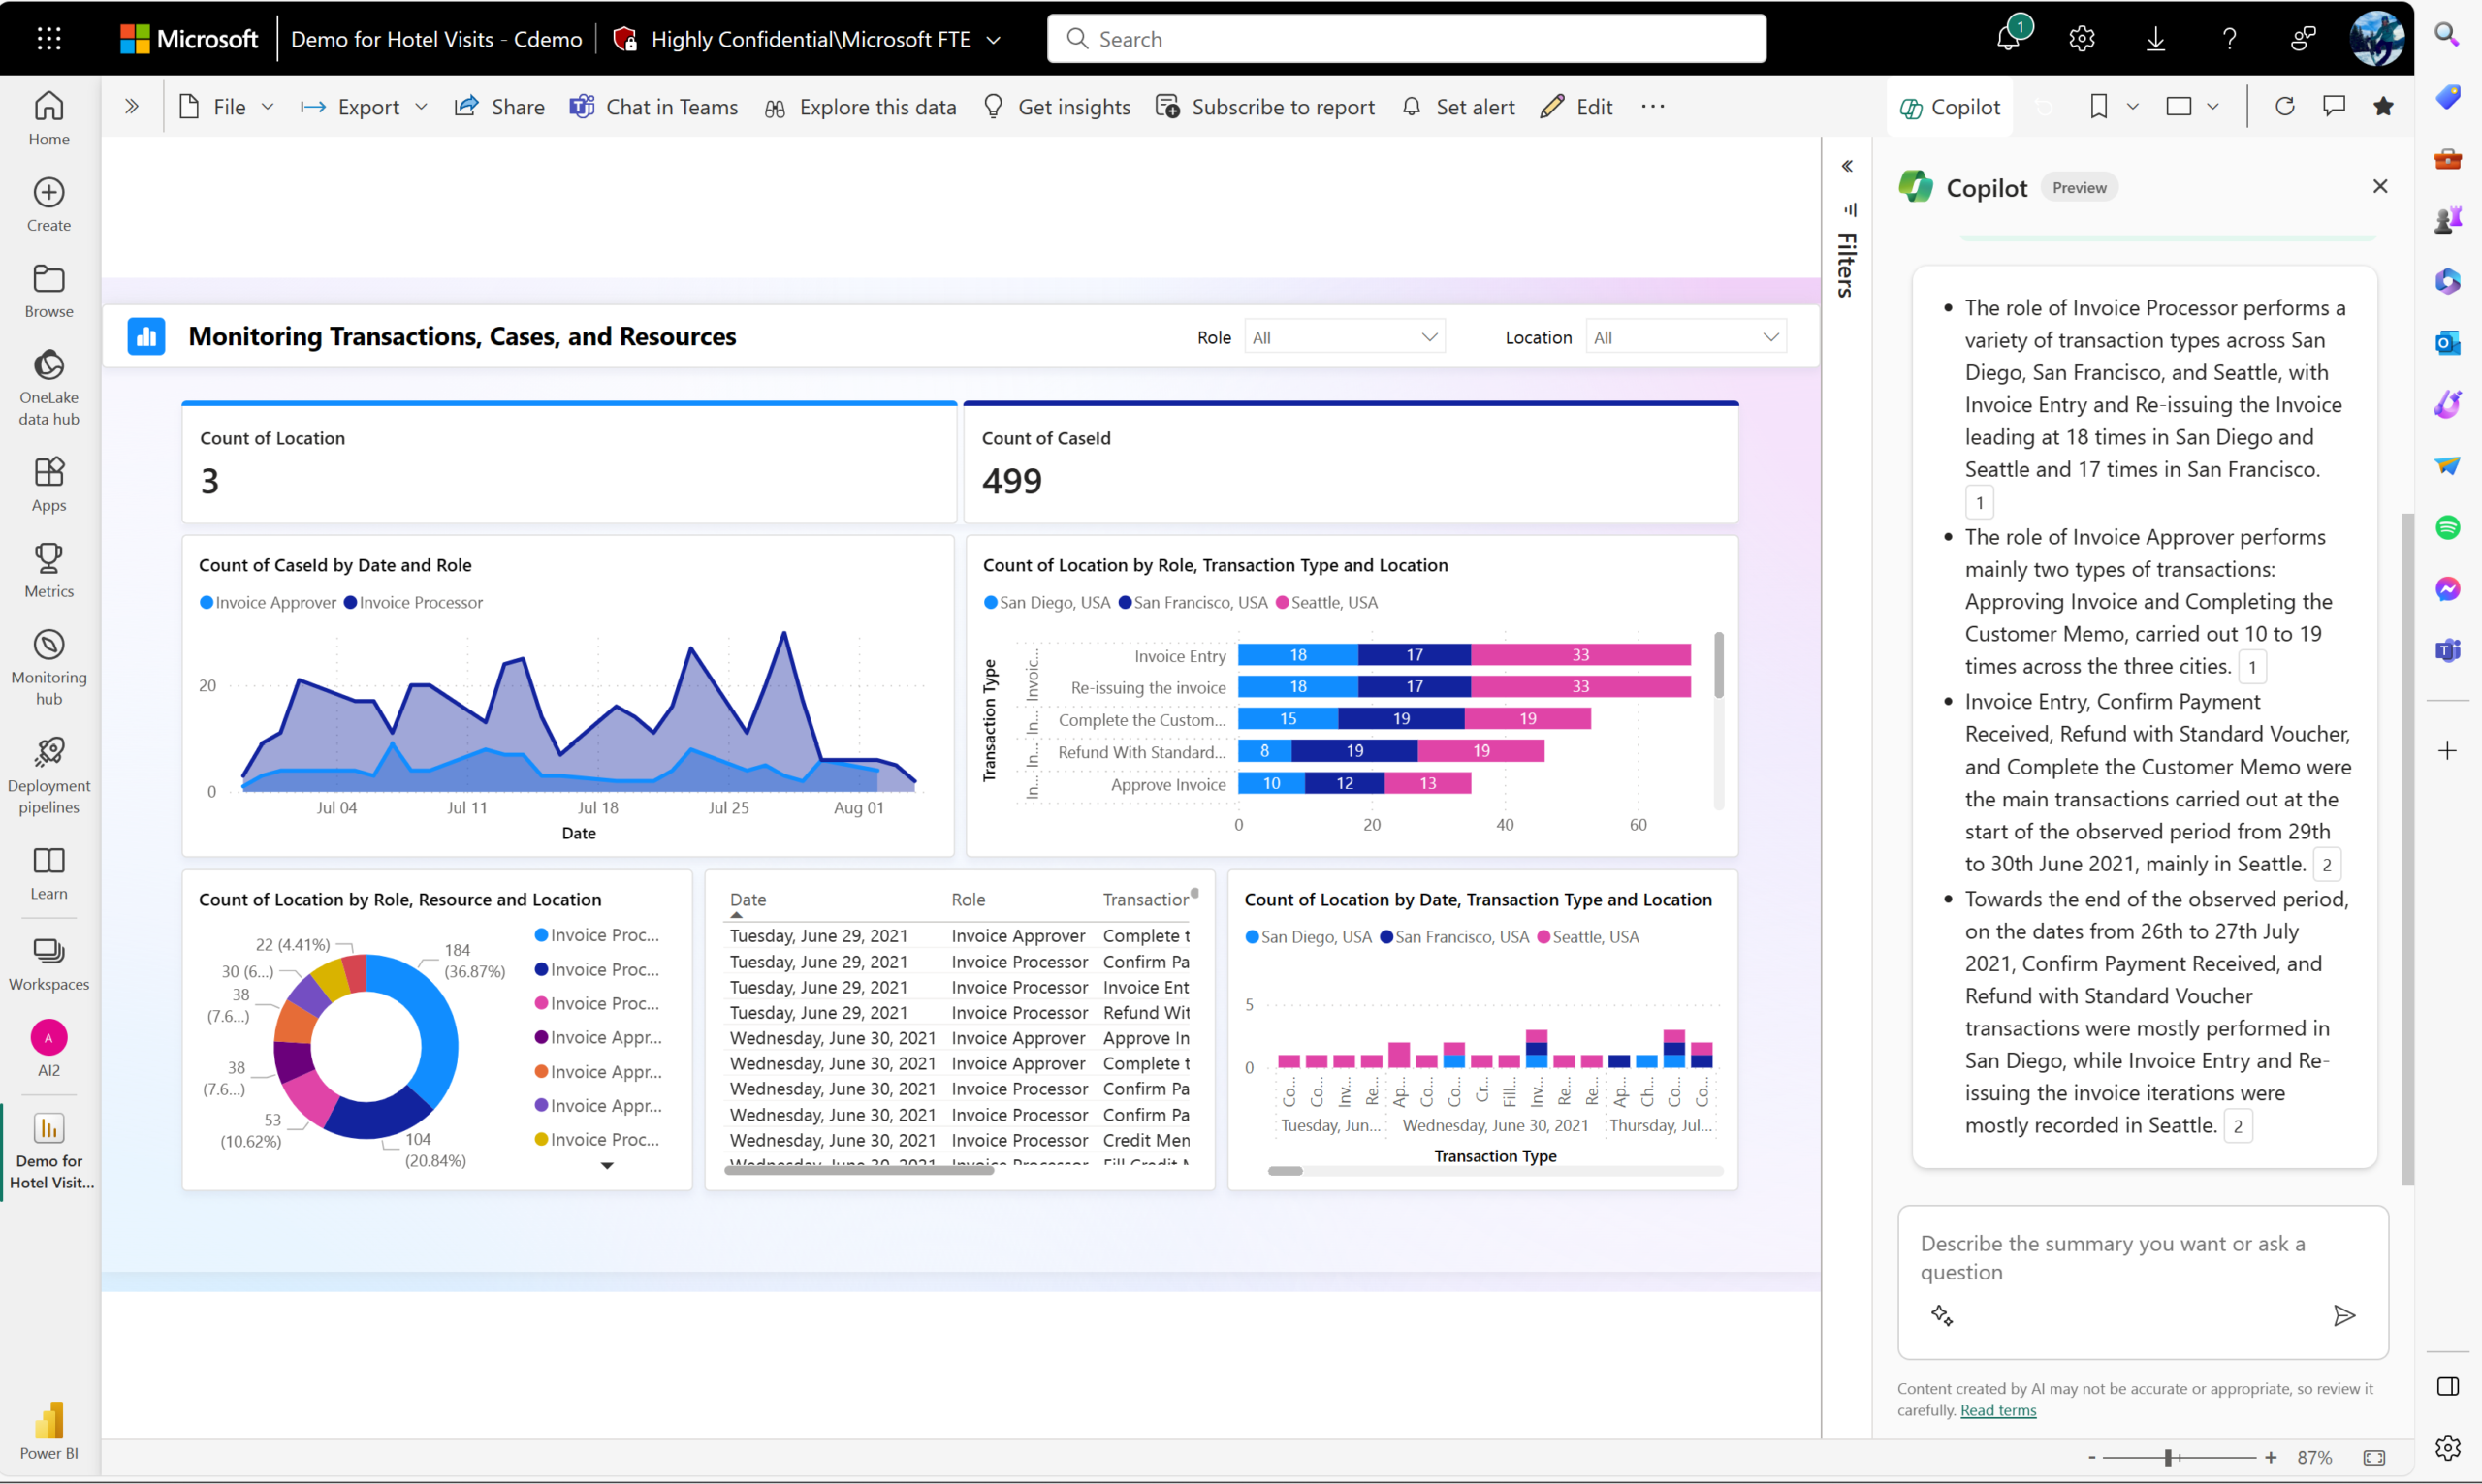This screenshot has height=1484, width=2482.
Task: Open the File menu
Action: pyautogui.click(x=224, y=106)
